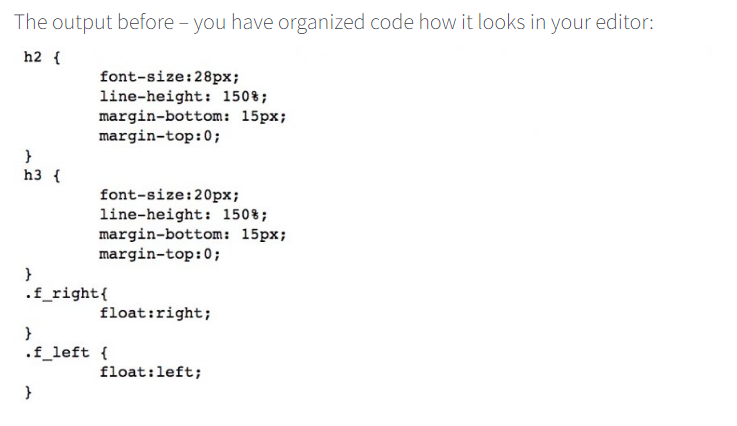Click the margin-bottom line inside the h3 rule
Image resolution: width=737 pixels, height=426 pixels.
point(193,233)
